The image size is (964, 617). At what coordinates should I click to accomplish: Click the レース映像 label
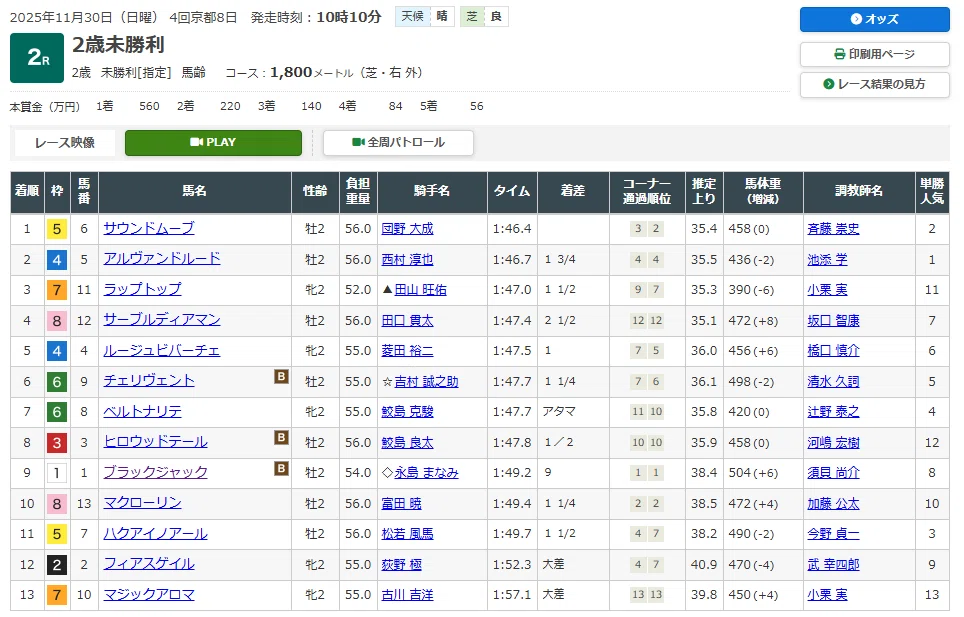(65, 143)
